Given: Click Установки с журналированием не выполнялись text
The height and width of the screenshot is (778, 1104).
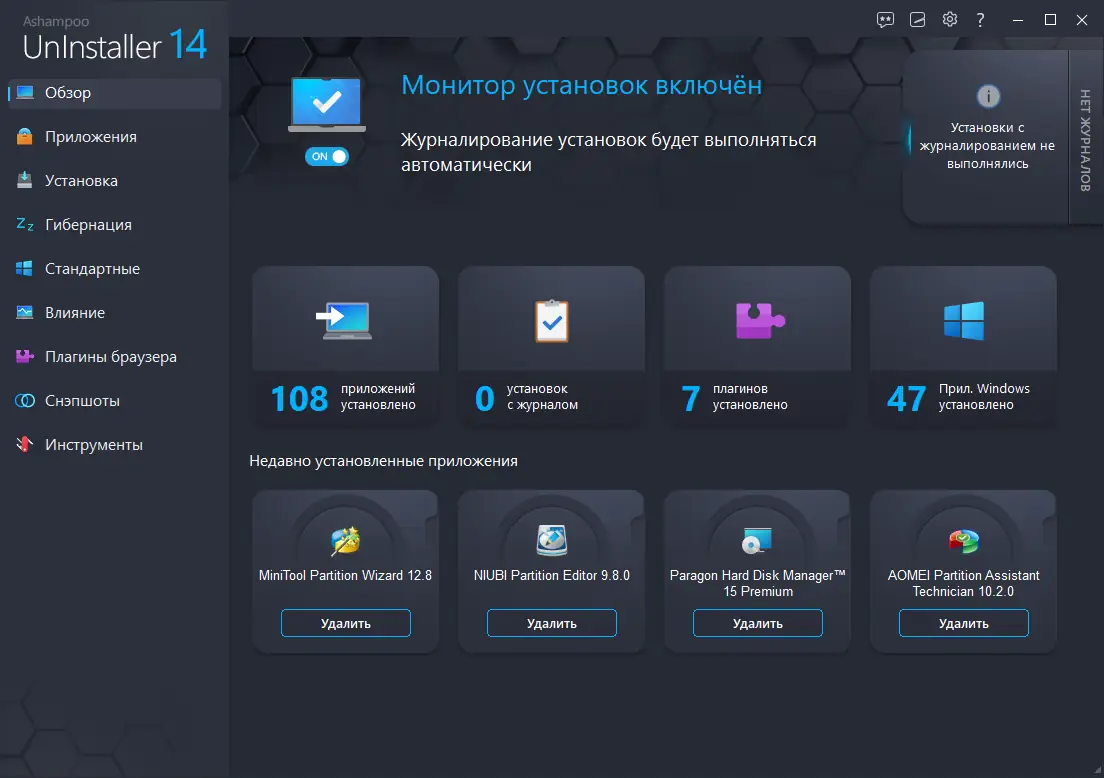Looking at the screenshot, I should click(987, 146).
